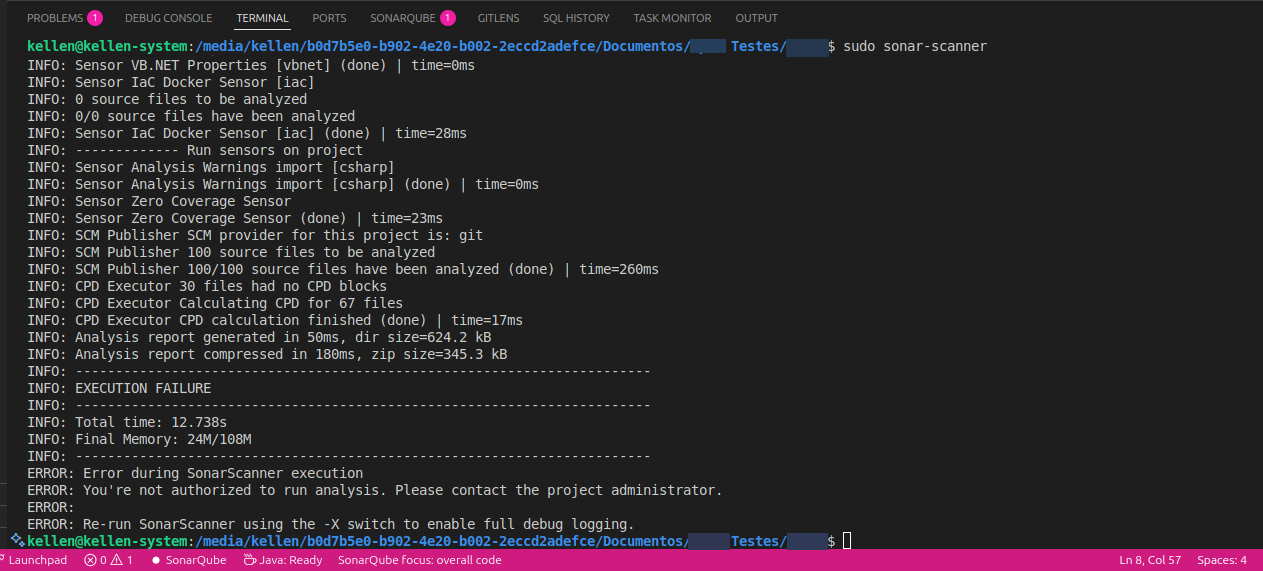Change indentation via Spaces: 4
Image resolution: width=1263 pixels, height=571 pixels.
click(1222, 560)
